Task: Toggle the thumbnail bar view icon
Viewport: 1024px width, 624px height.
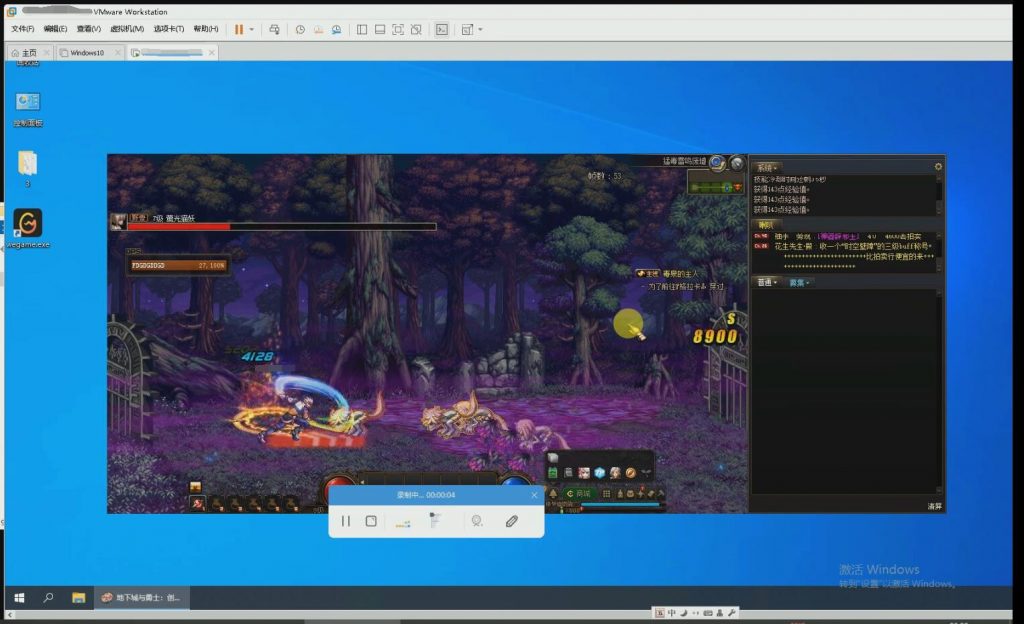Action: click(x=380, y=29)
